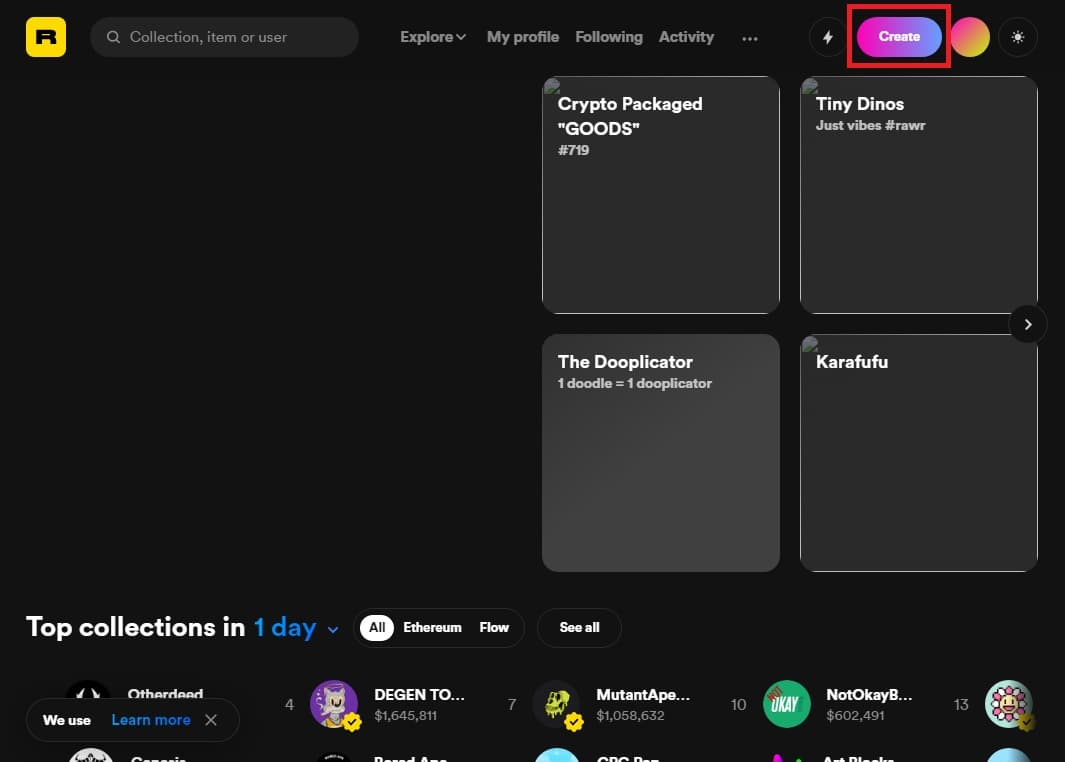The image size is (1065, 762).
Task: Click the $1,645,811 volume value
Action: 405,715
